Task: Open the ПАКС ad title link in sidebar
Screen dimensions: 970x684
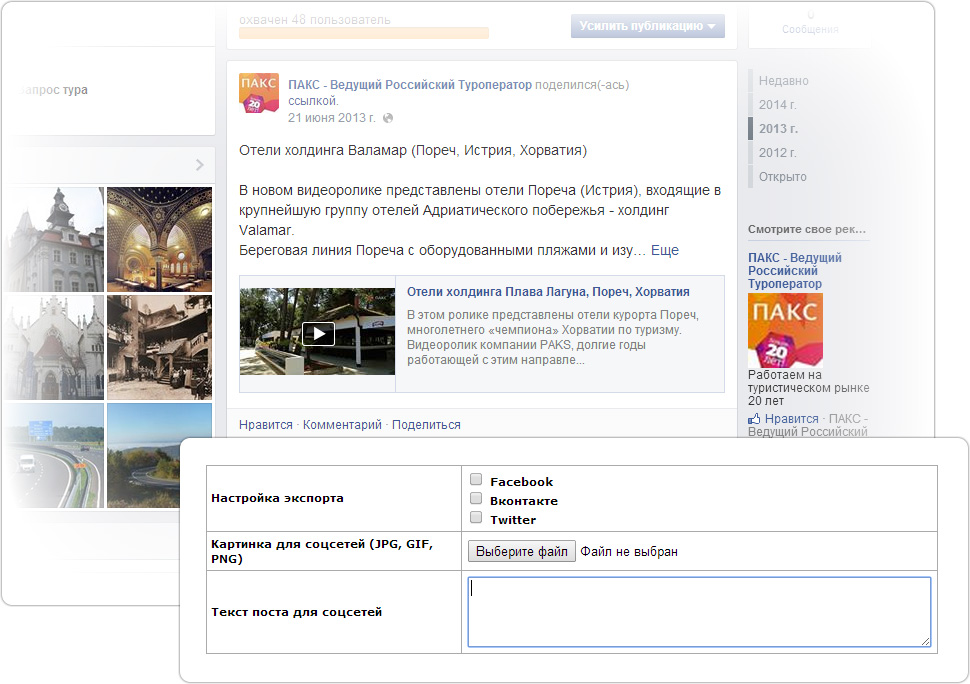Action: coord(795,270)
